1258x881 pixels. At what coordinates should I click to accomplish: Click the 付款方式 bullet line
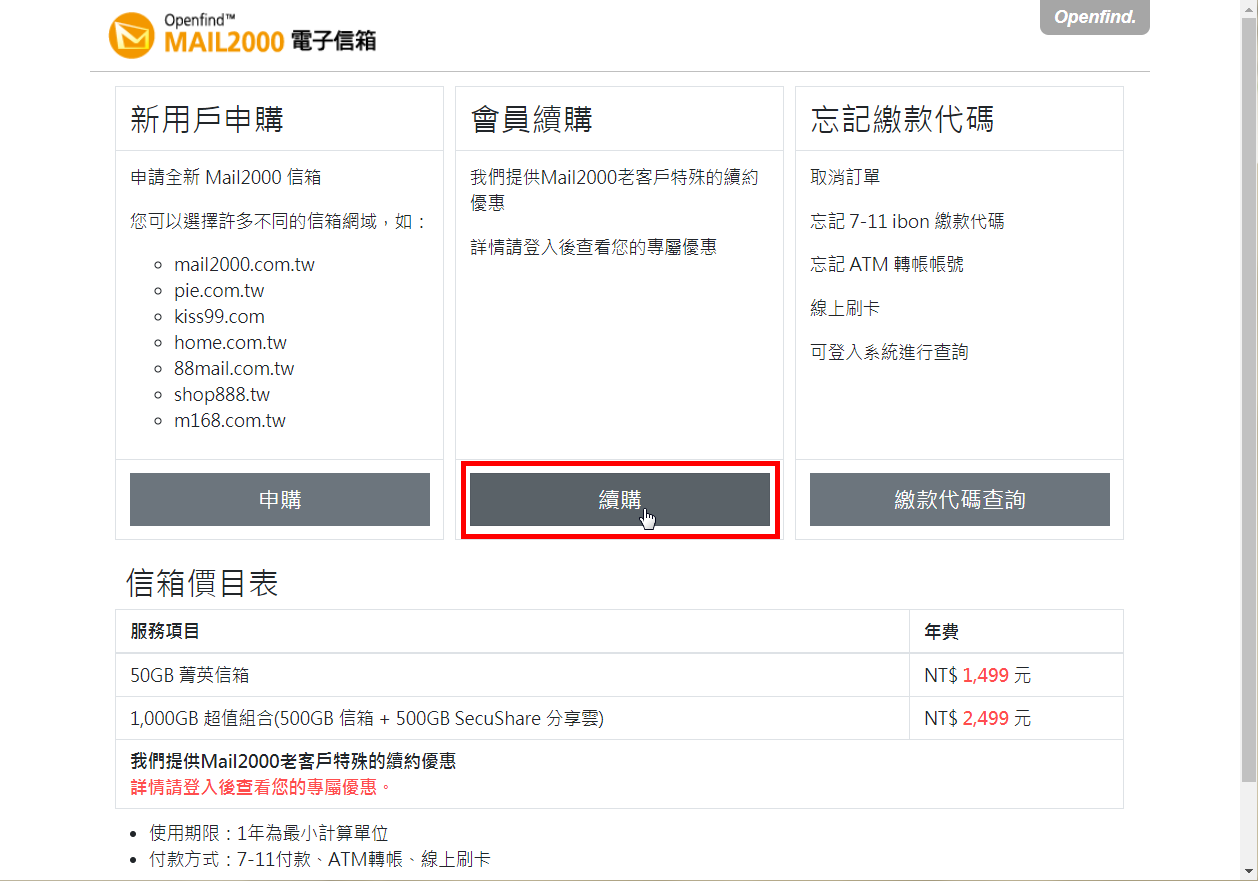(320, 859)
